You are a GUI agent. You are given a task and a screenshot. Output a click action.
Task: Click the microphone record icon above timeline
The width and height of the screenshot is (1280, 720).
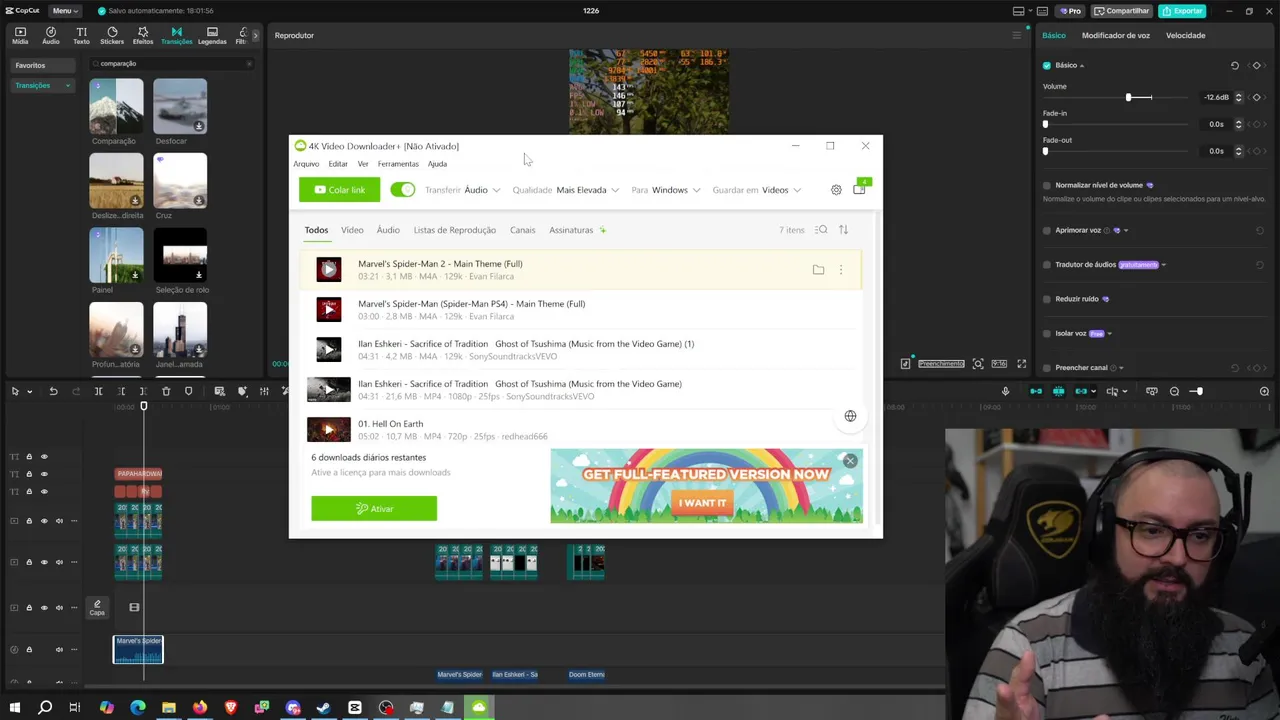[x=1006, y=391]
